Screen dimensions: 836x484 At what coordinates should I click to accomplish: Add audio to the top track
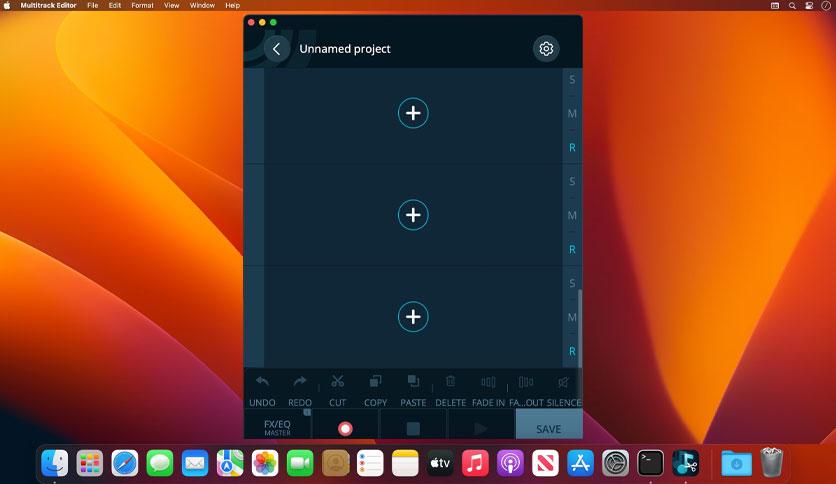413,113
